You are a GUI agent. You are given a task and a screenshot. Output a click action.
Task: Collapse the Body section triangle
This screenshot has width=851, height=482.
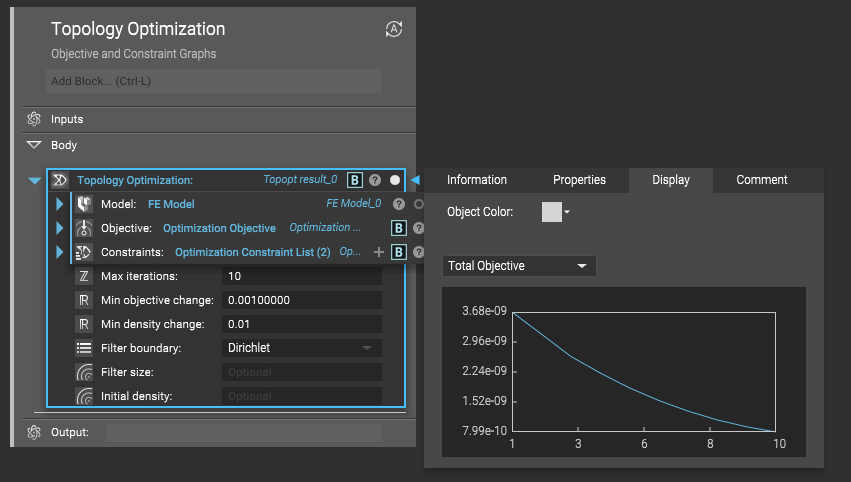pyautogui.click(x=34, y=145)
